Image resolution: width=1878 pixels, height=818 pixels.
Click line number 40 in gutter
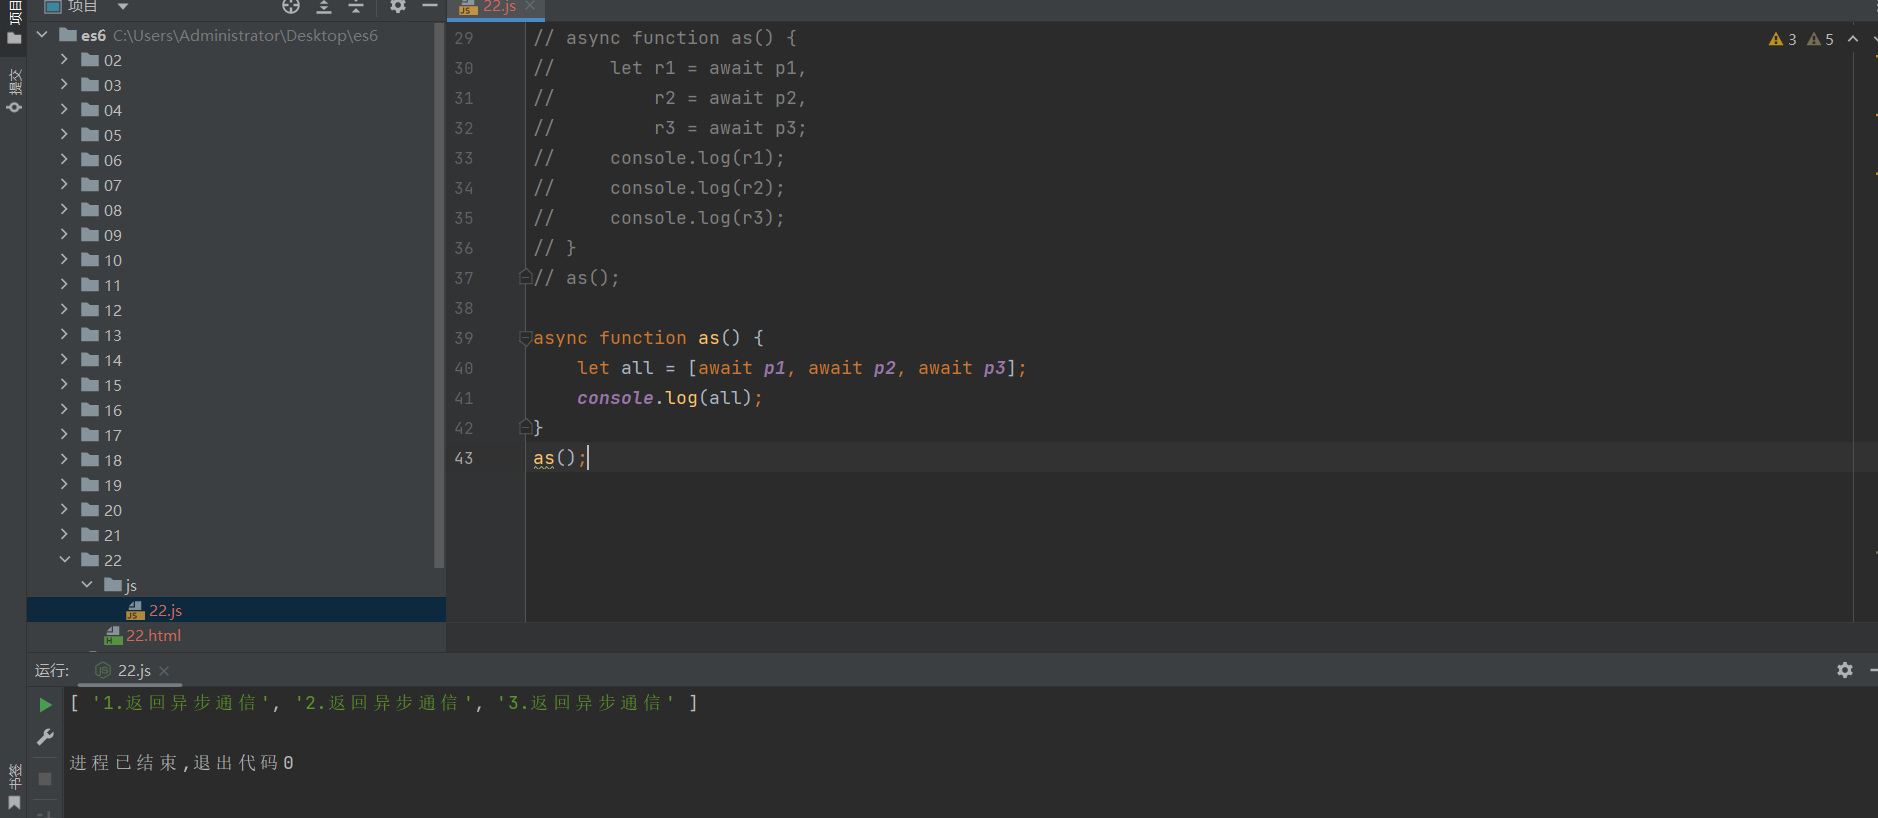click(464, 368)
